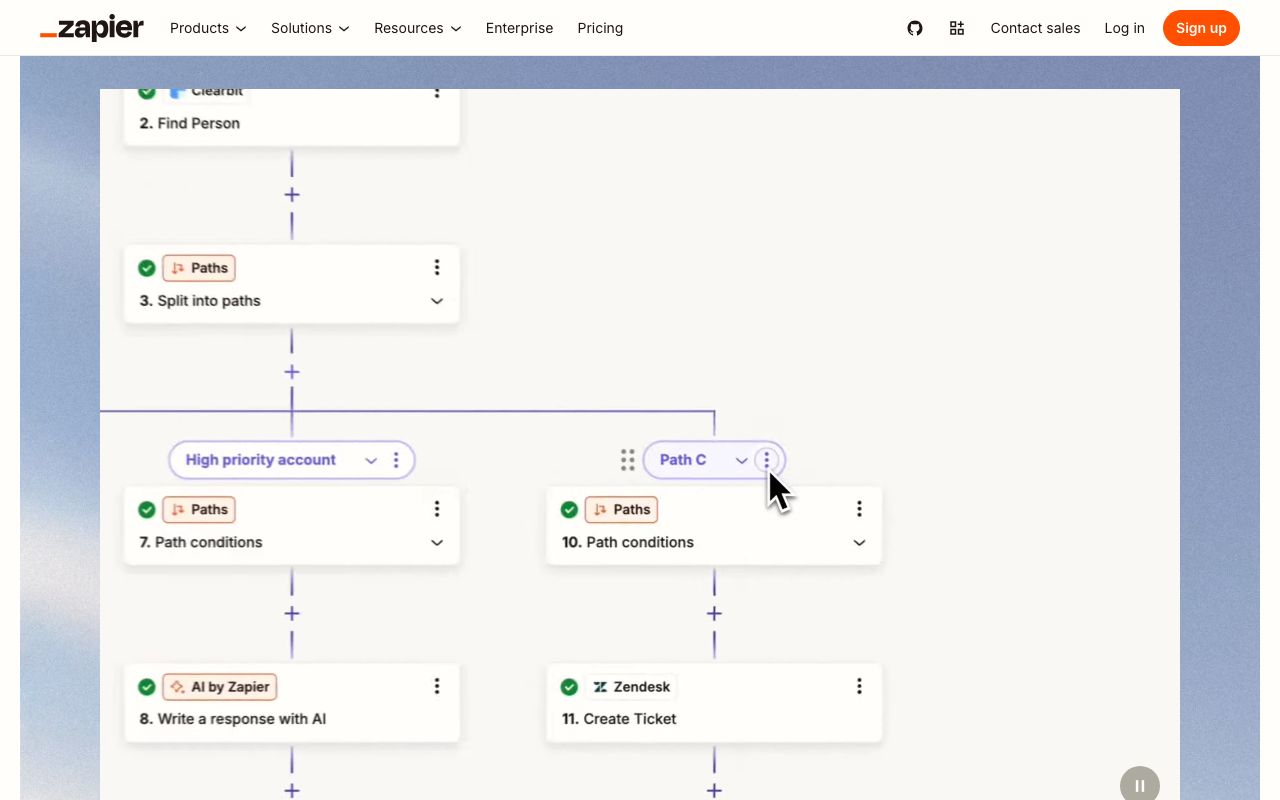Open the Path C three-dot menu
This screenshot has width=1280, height=800.
coord(767,460)
